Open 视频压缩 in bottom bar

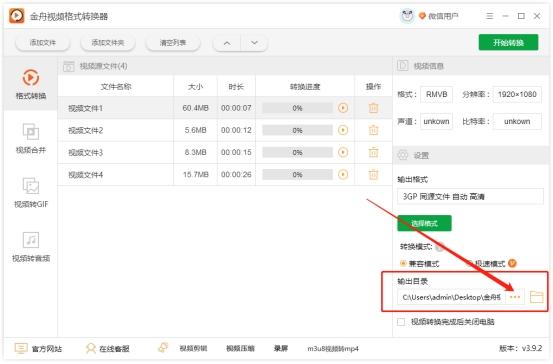pos(240,348)
